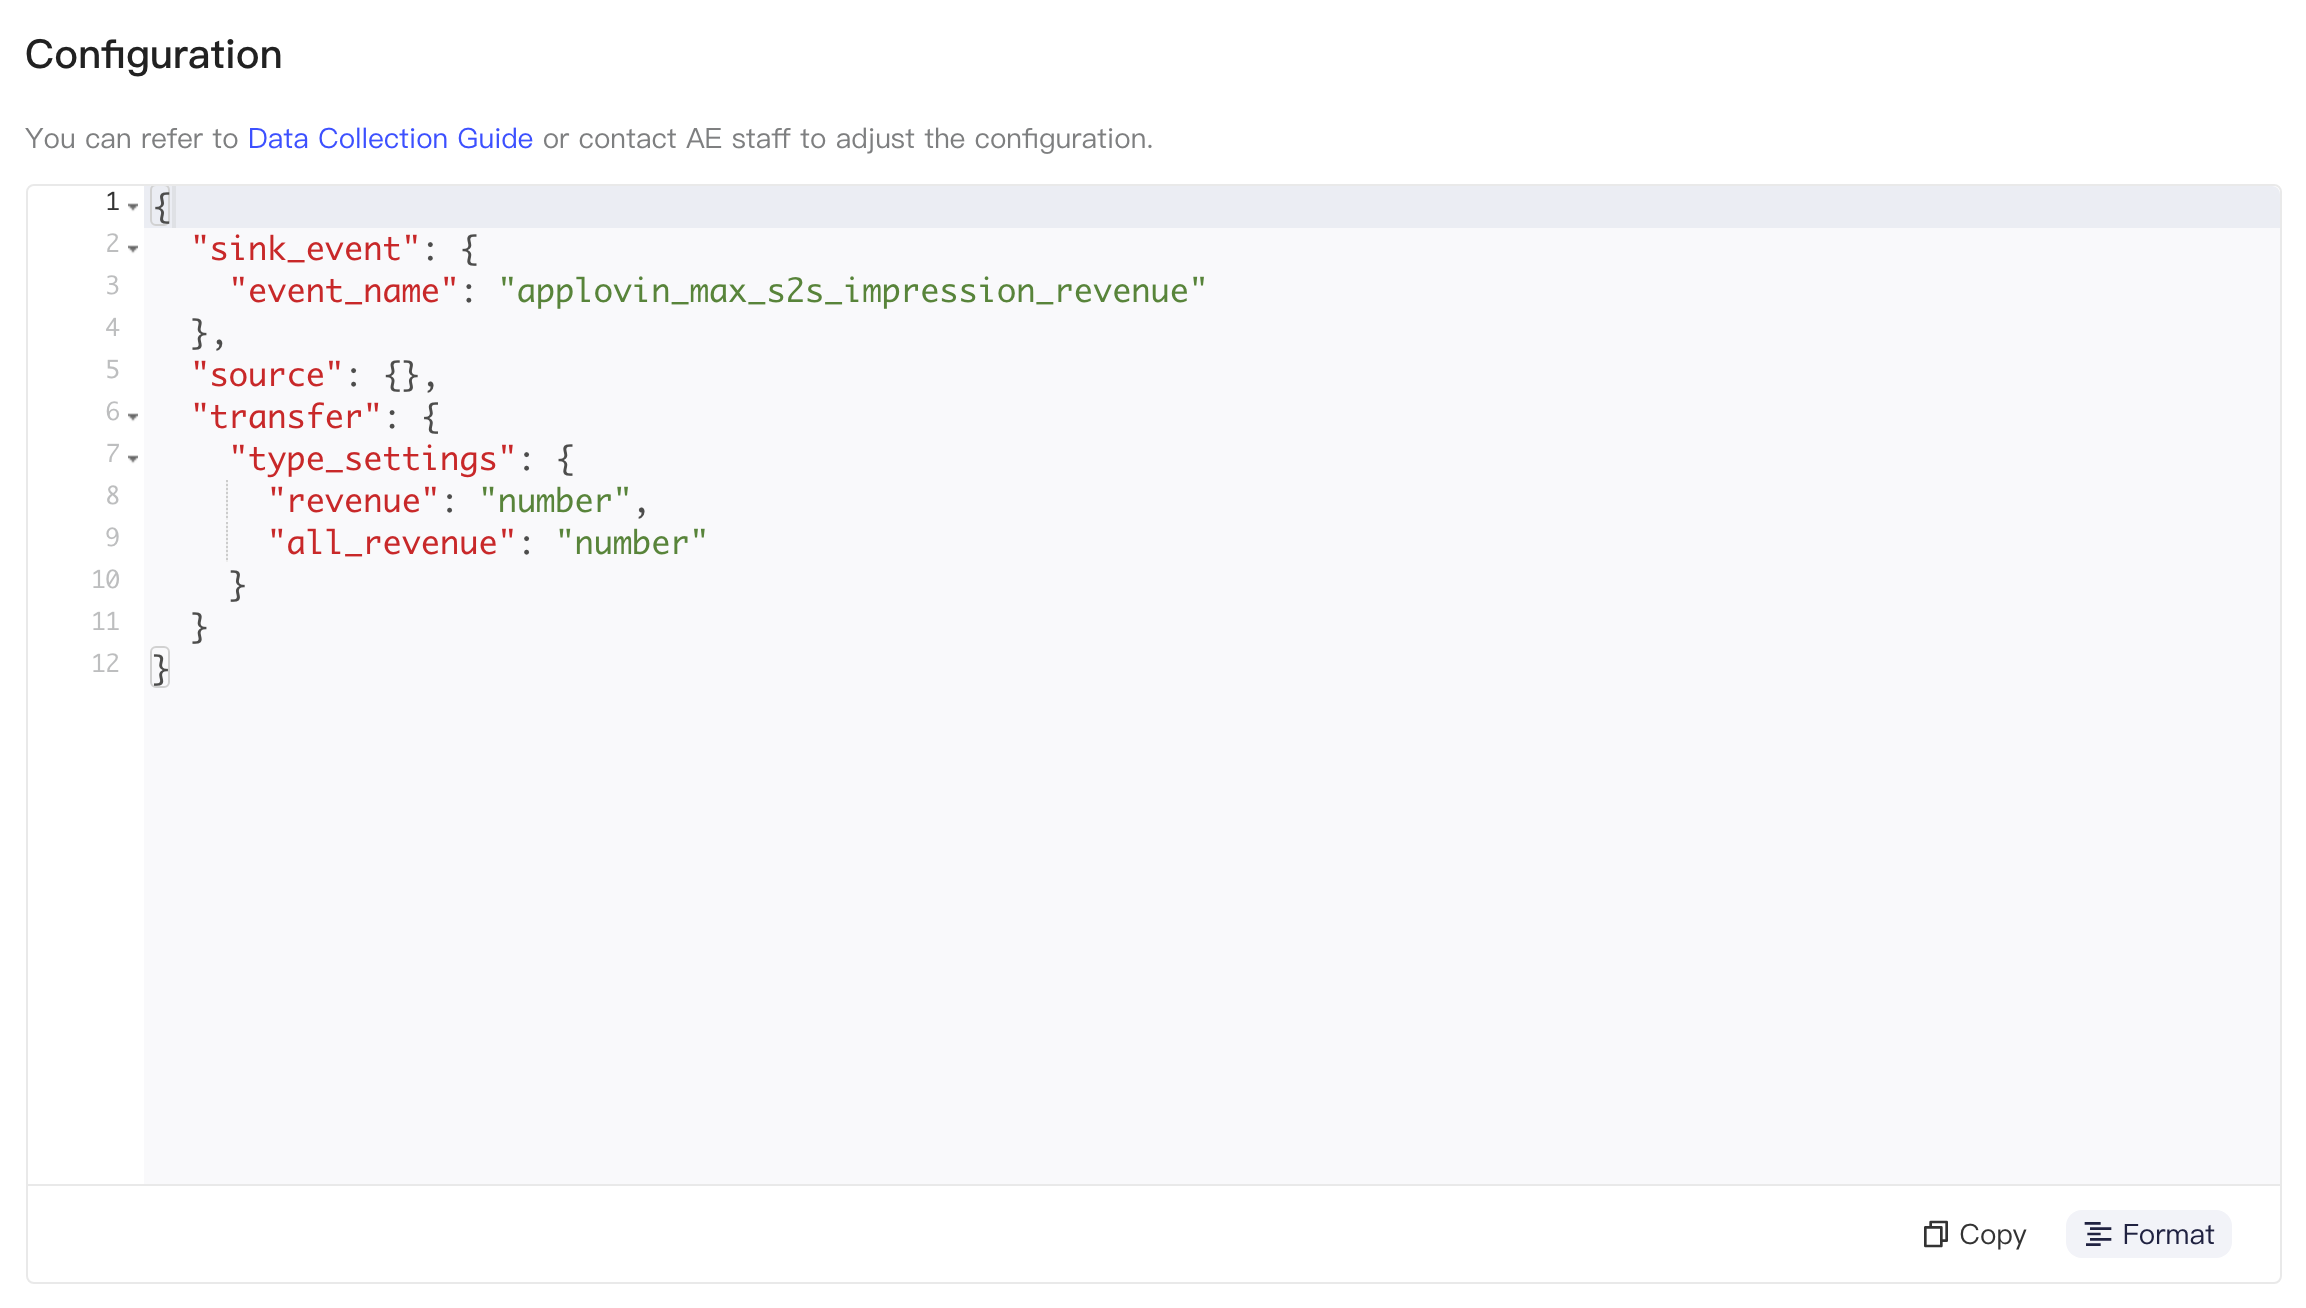Click line number 4 in the gutter
The width and height of the screenshot is (2306, 1308).
112,328
